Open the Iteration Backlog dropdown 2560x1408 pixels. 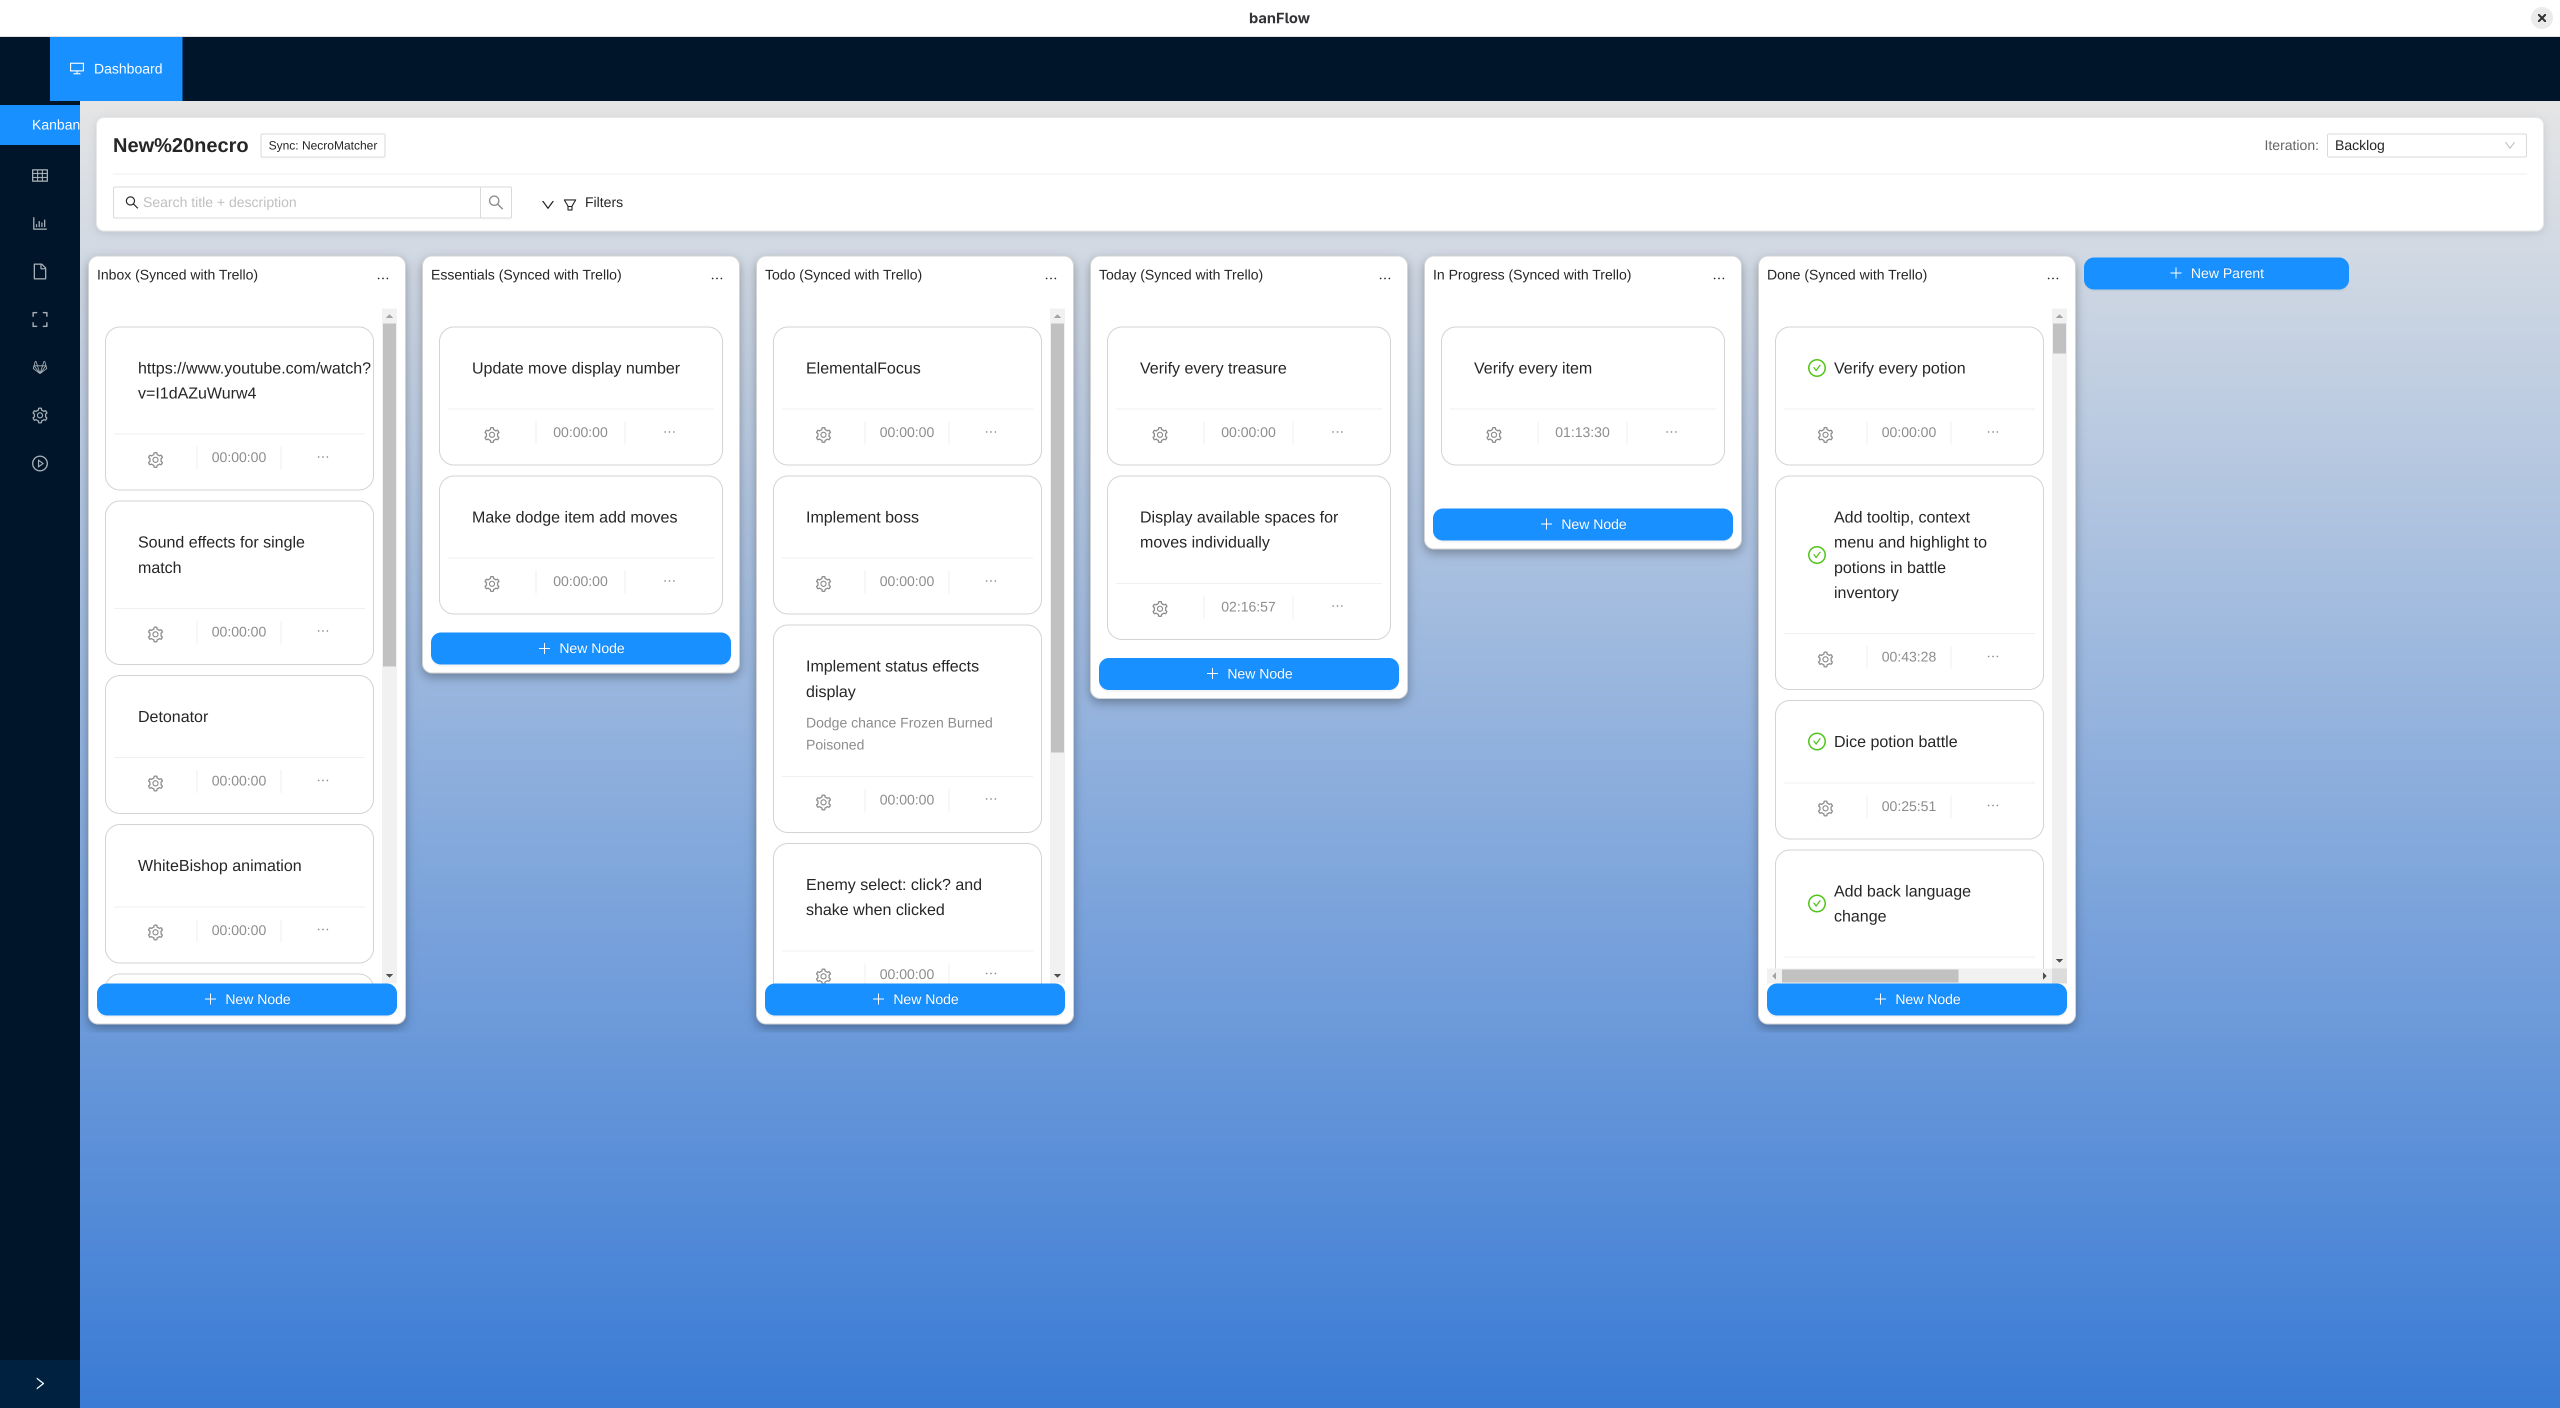[2426, 145]
